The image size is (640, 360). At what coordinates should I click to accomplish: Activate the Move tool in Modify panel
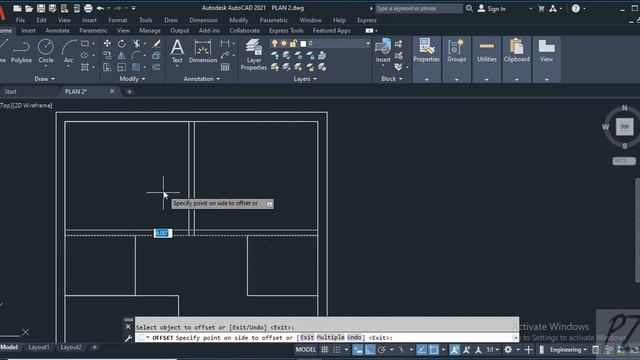[107, 43]
